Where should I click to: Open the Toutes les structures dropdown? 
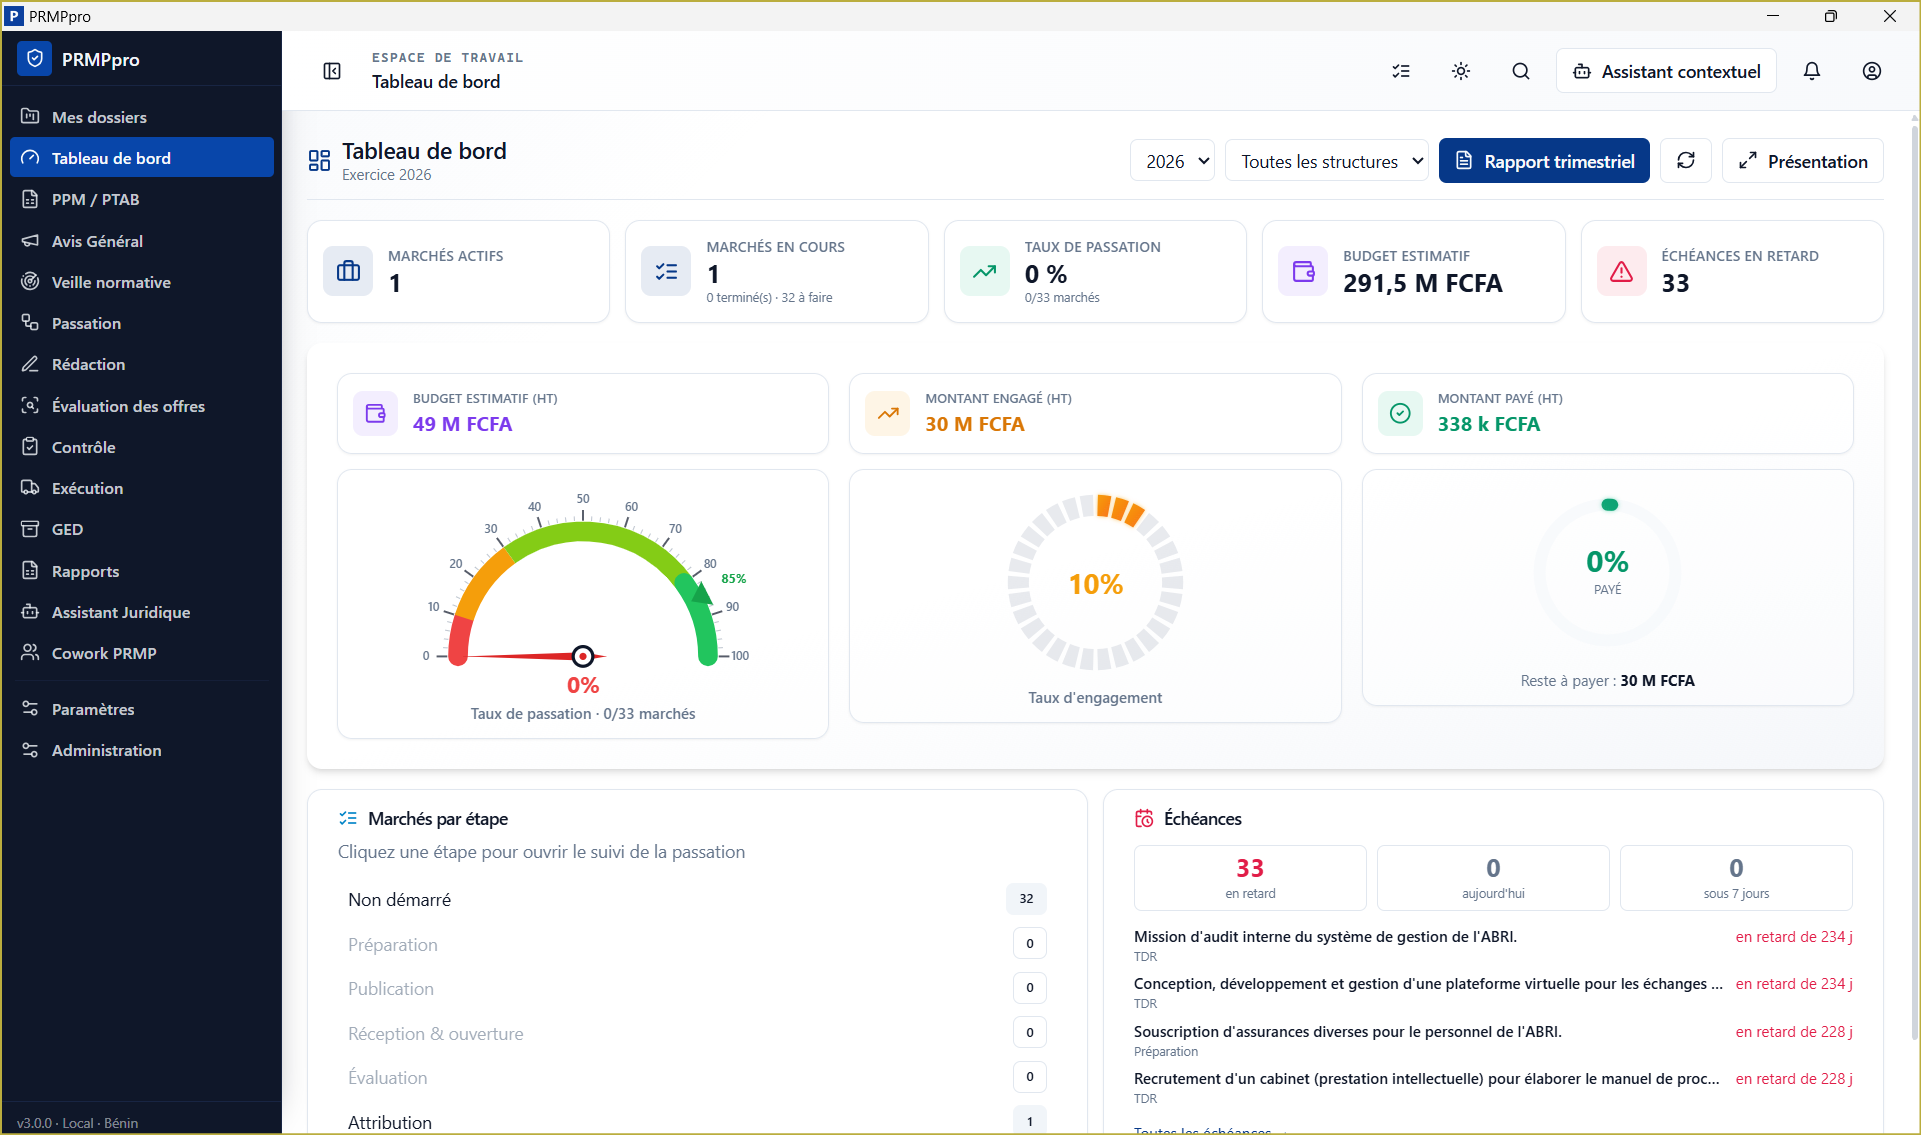coord(1327,161)
